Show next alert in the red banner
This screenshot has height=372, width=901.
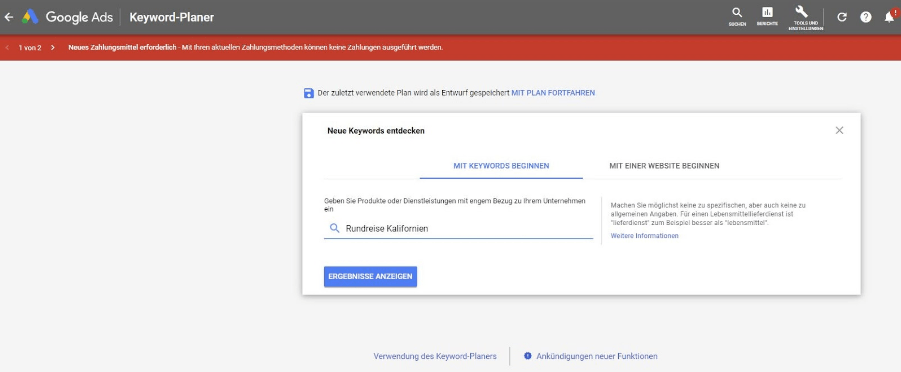tap(52, 48)
